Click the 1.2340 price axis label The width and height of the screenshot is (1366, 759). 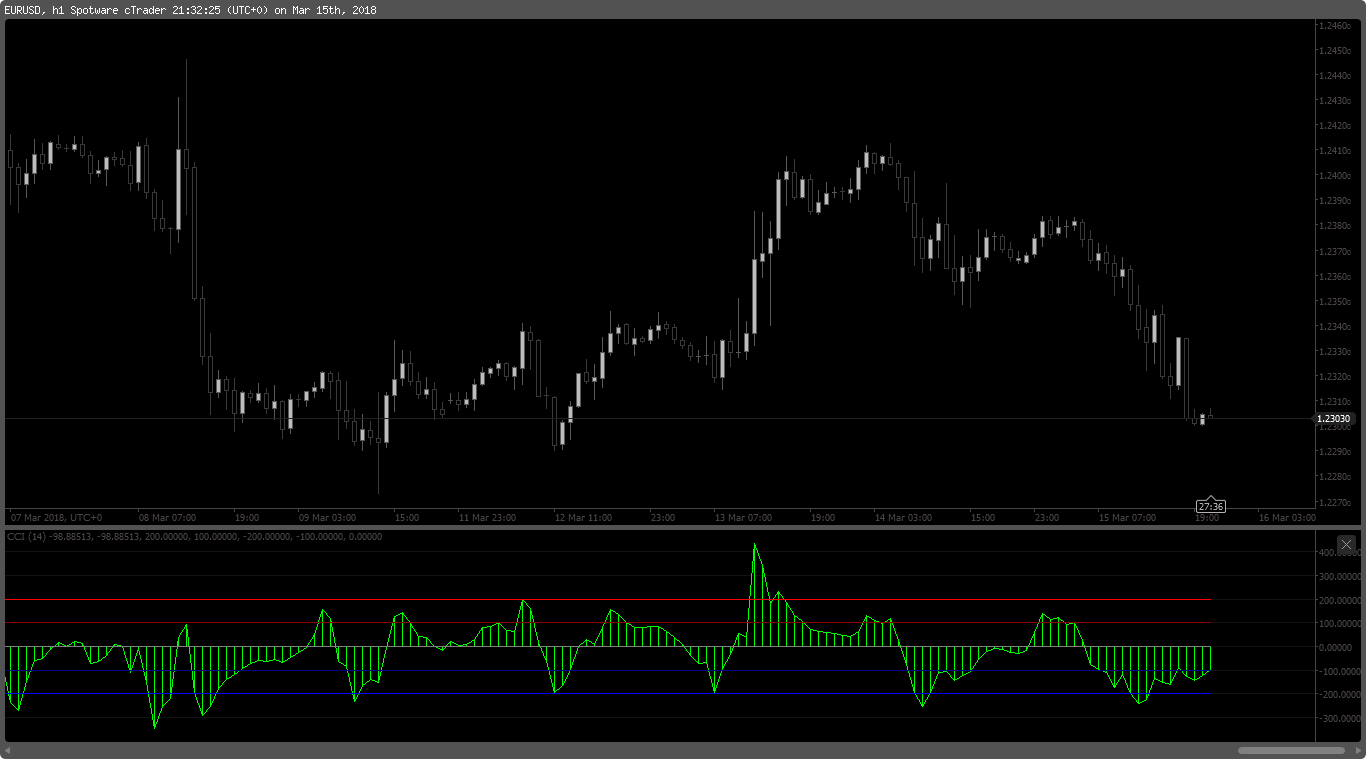click(x=1335, y=327)
